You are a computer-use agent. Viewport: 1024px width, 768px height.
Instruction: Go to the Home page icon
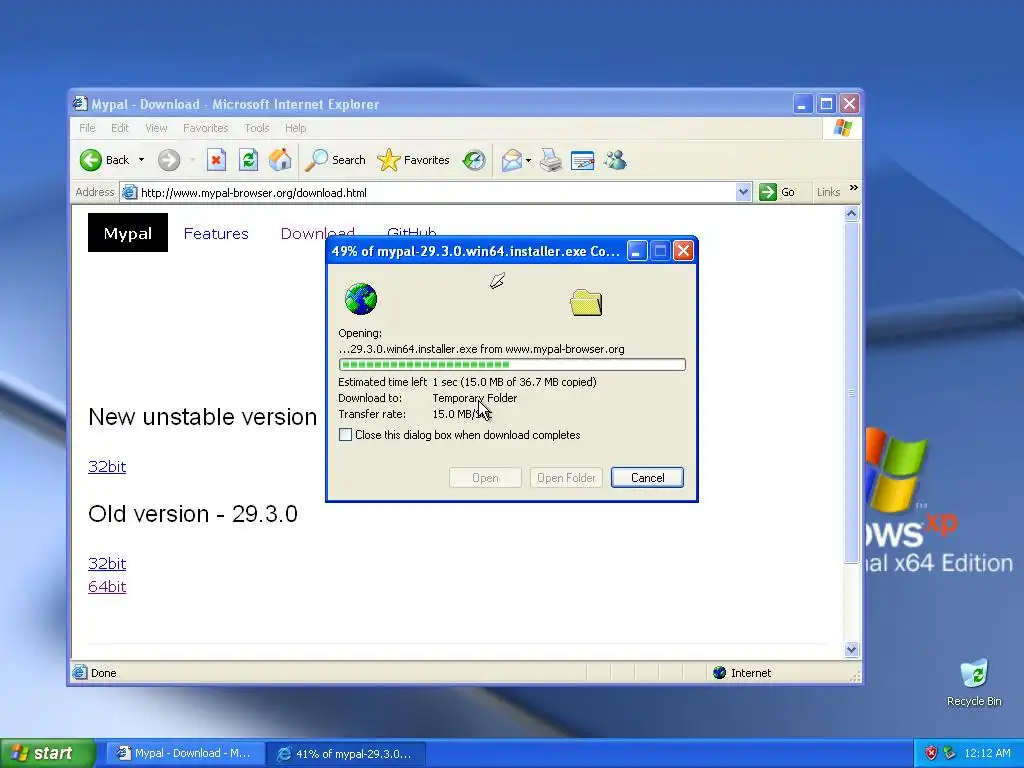pos(280,160)
